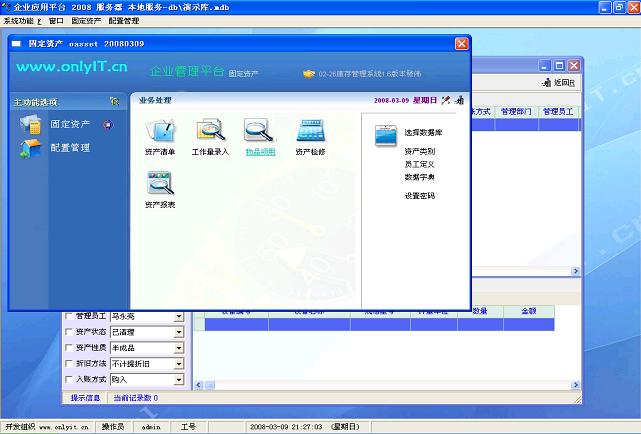Open the 工作量录入 module icon
The height and width of the screenshot is (434, 641).
click(x=210, y=131)
